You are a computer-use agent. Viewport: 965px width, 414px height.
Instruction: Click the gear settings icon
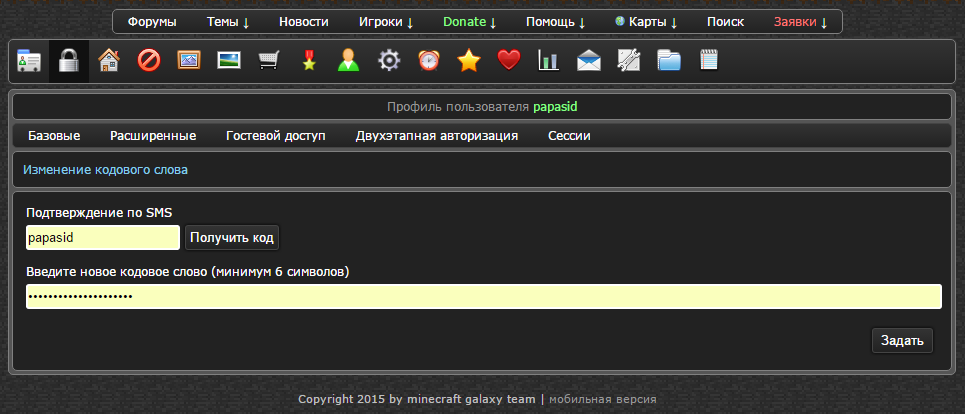(389, 61)
